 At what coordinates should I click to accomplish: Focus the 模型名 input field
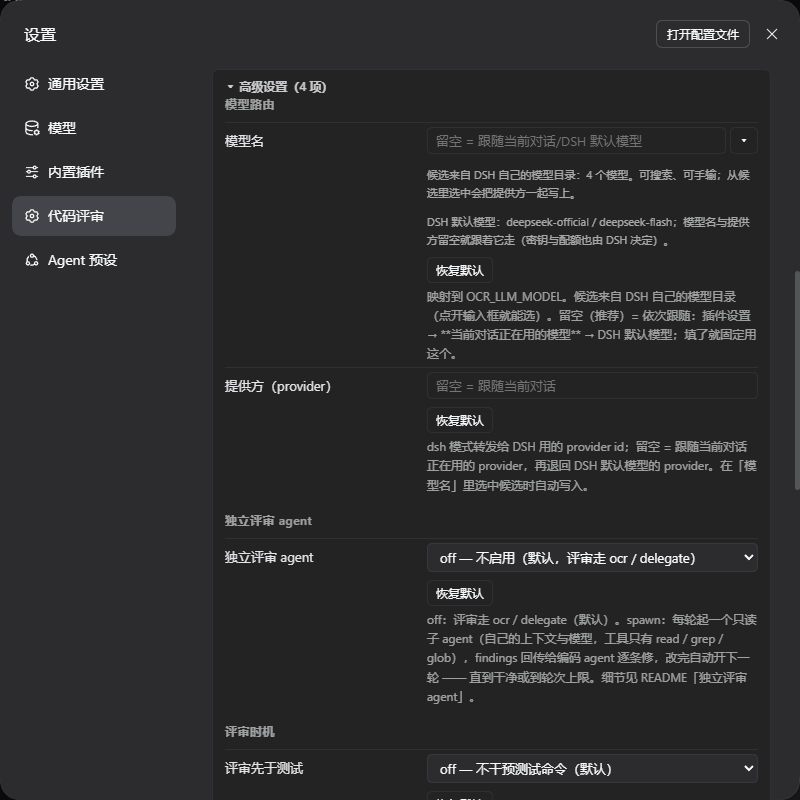tap(576, 141)
